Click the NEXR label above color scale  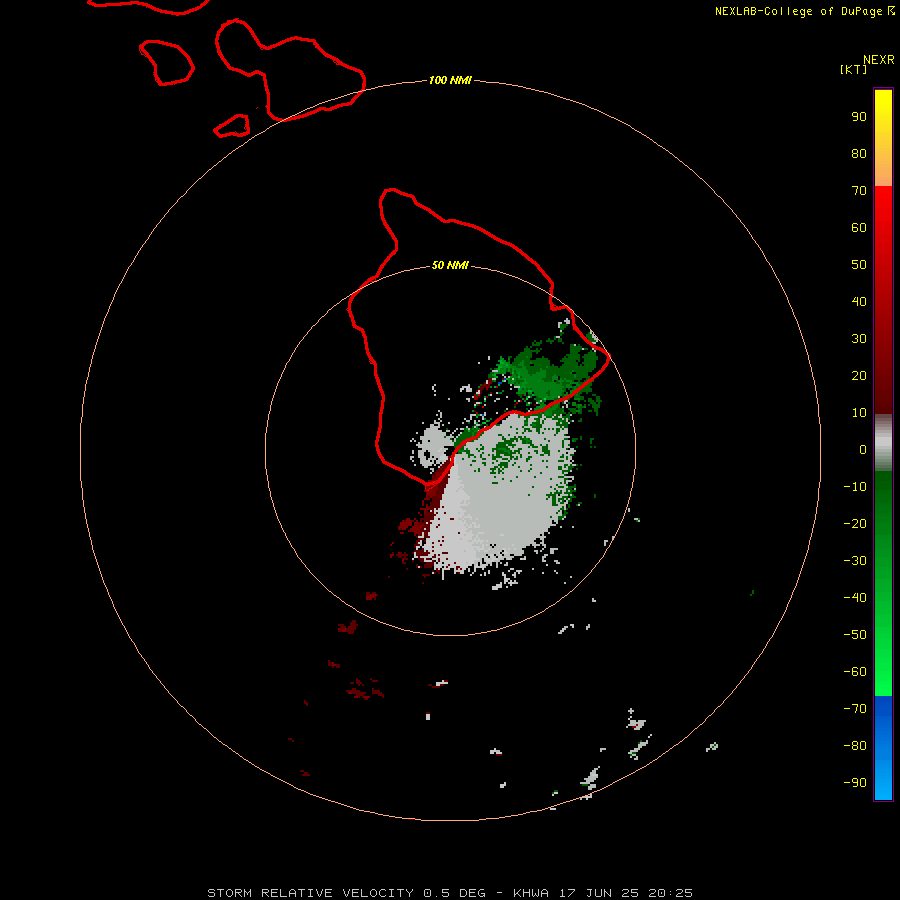[879, 60]
